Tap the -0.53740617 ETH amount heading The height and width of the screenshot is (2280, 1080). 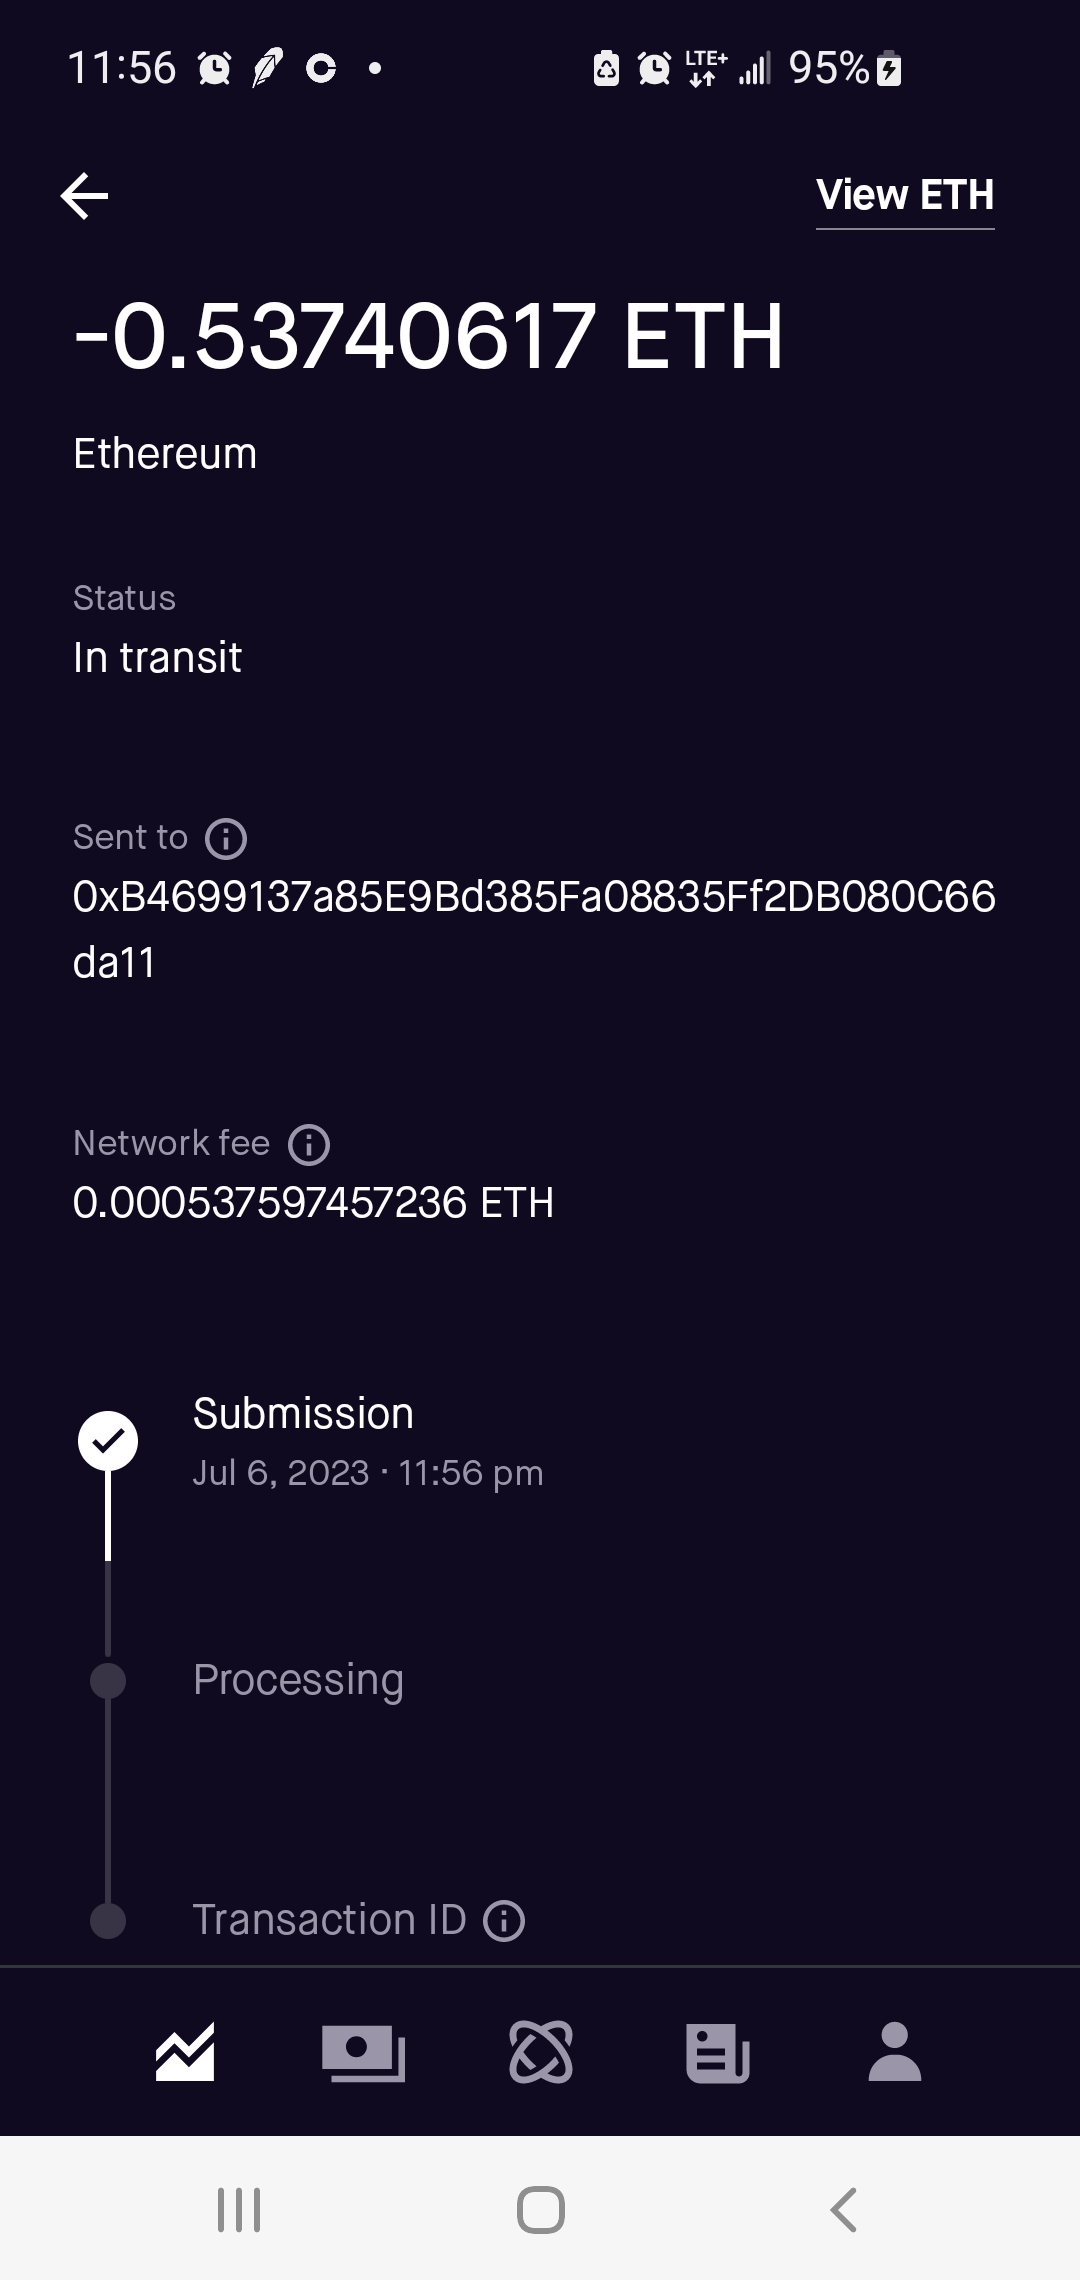click(x=428, y=337)
